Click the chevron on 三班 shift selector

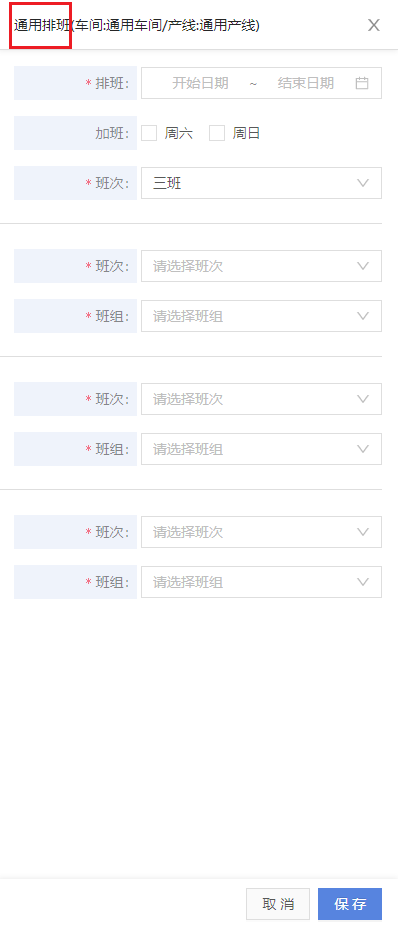point(363,183)
